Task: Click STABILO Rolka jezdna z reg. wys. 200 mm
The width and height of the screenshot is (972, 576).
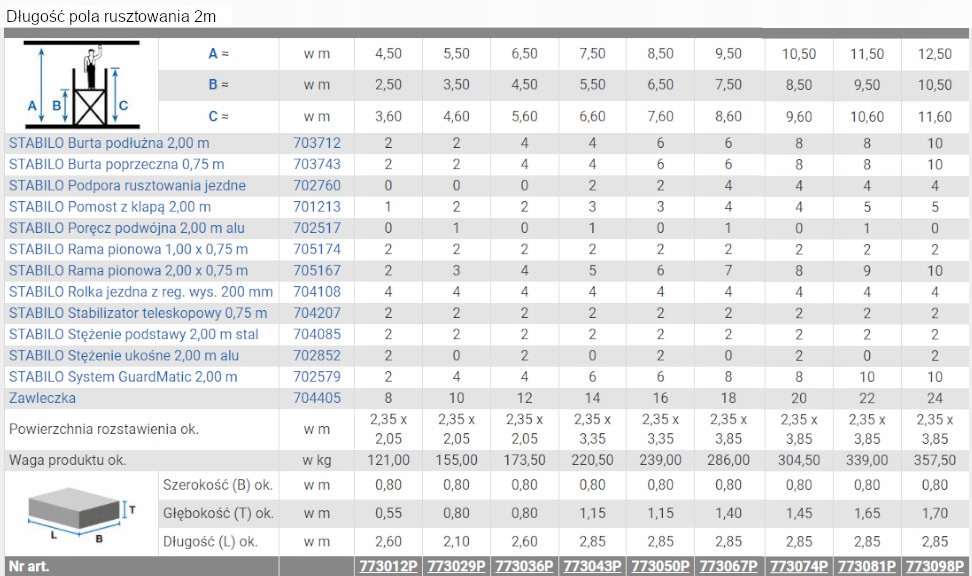Action: coord(141,291)
